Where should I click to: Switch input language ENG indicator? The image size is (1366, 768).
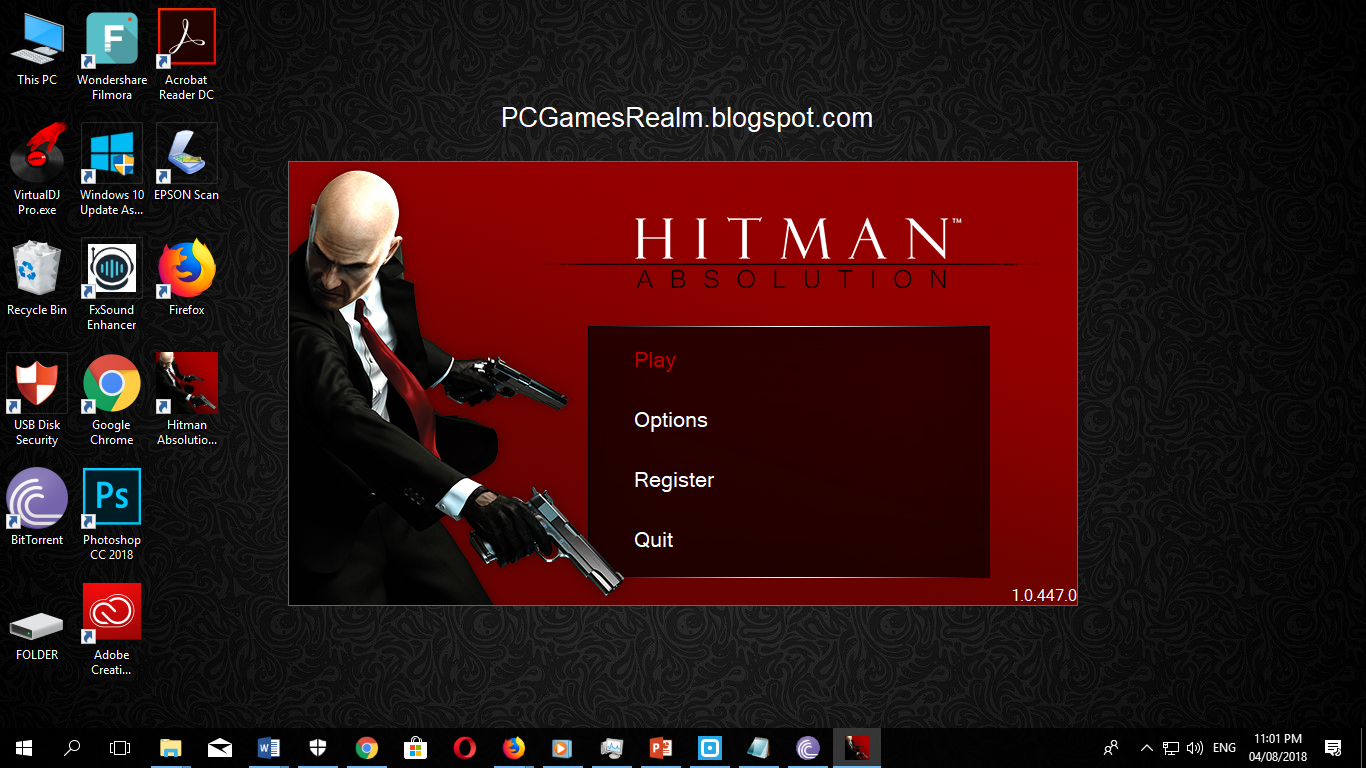click(1224, 747)
